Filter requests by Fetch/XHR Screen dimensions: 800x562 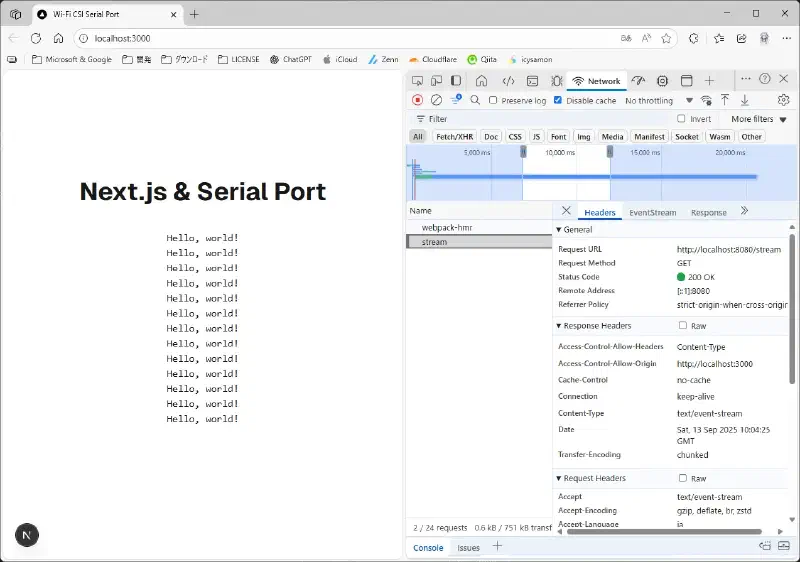(455, 137)
